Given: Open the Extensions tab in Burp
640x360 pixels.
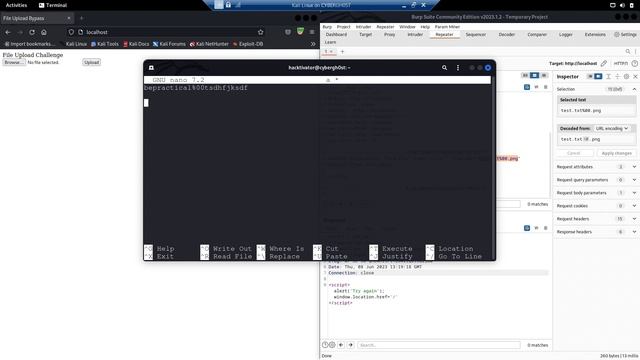Looking at the screenshot, I should coord(595,35).
